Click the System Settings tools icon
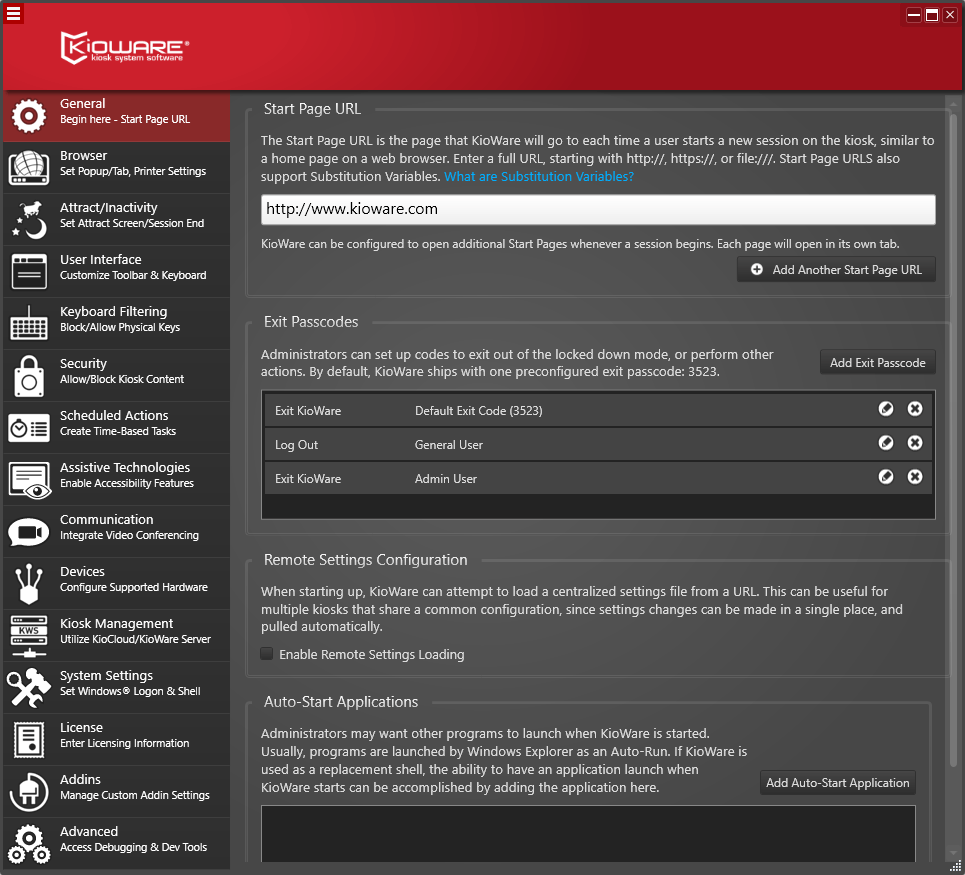 pos(29,688)
